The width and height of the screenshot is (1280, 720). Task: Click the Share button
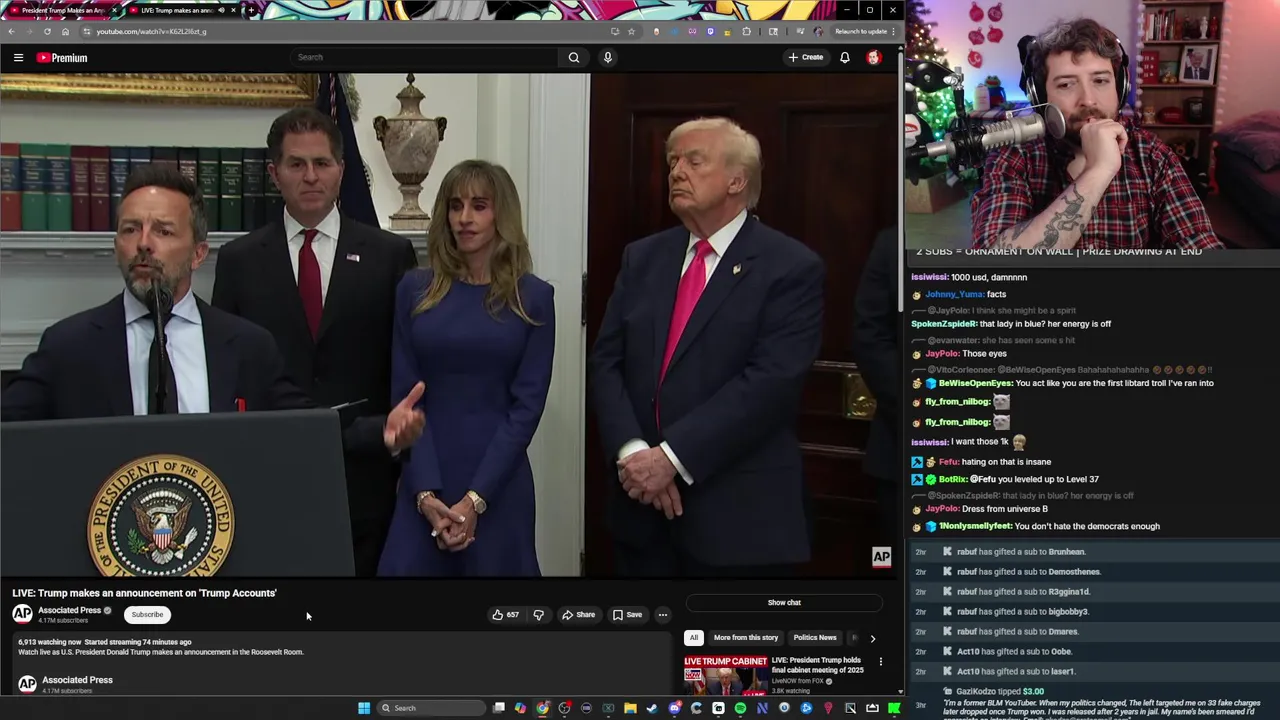[579, 615]
